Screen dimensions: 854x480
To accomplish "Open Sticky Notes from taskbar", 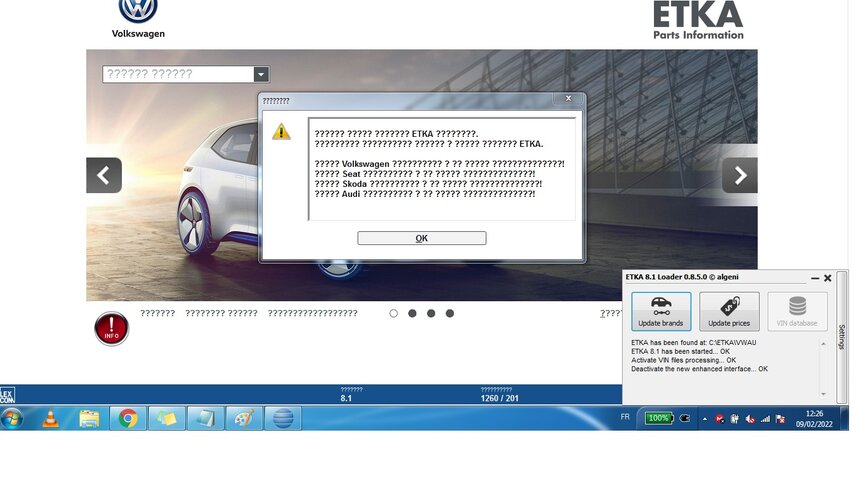I will [167, 418].
